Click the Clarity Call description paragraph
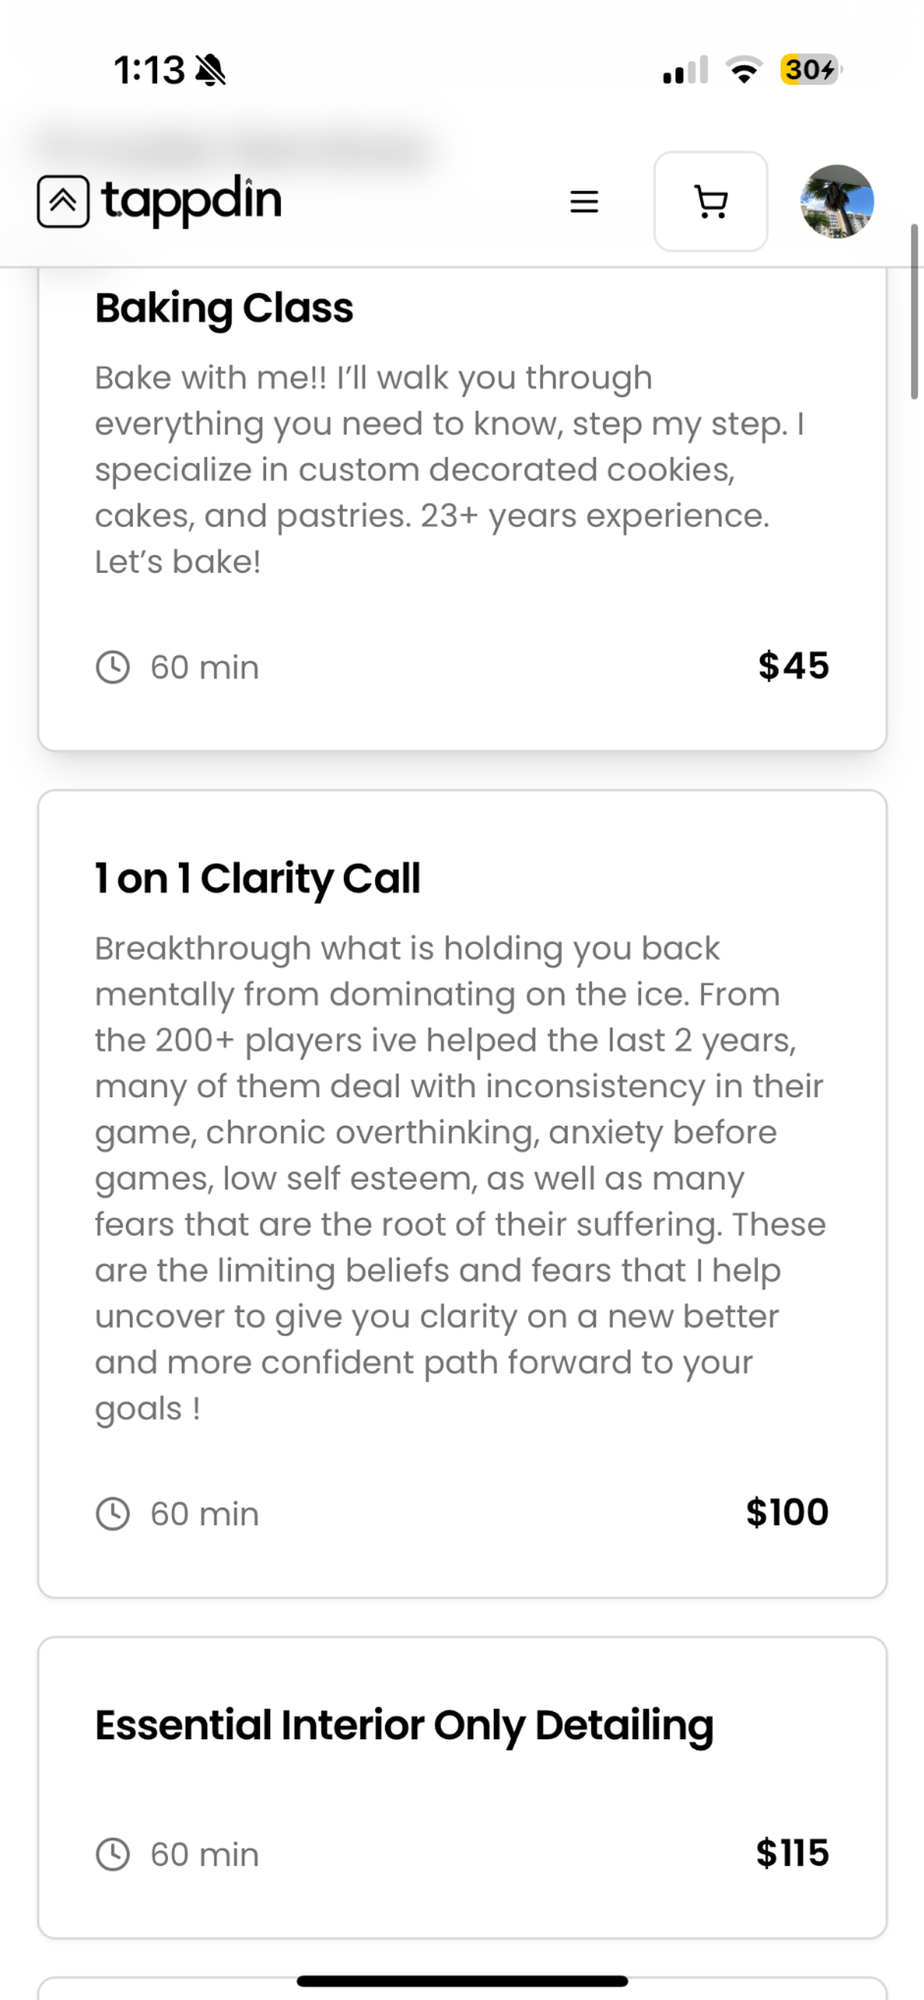Viewport: 924px width, 2000px height. click(461, 1178)
